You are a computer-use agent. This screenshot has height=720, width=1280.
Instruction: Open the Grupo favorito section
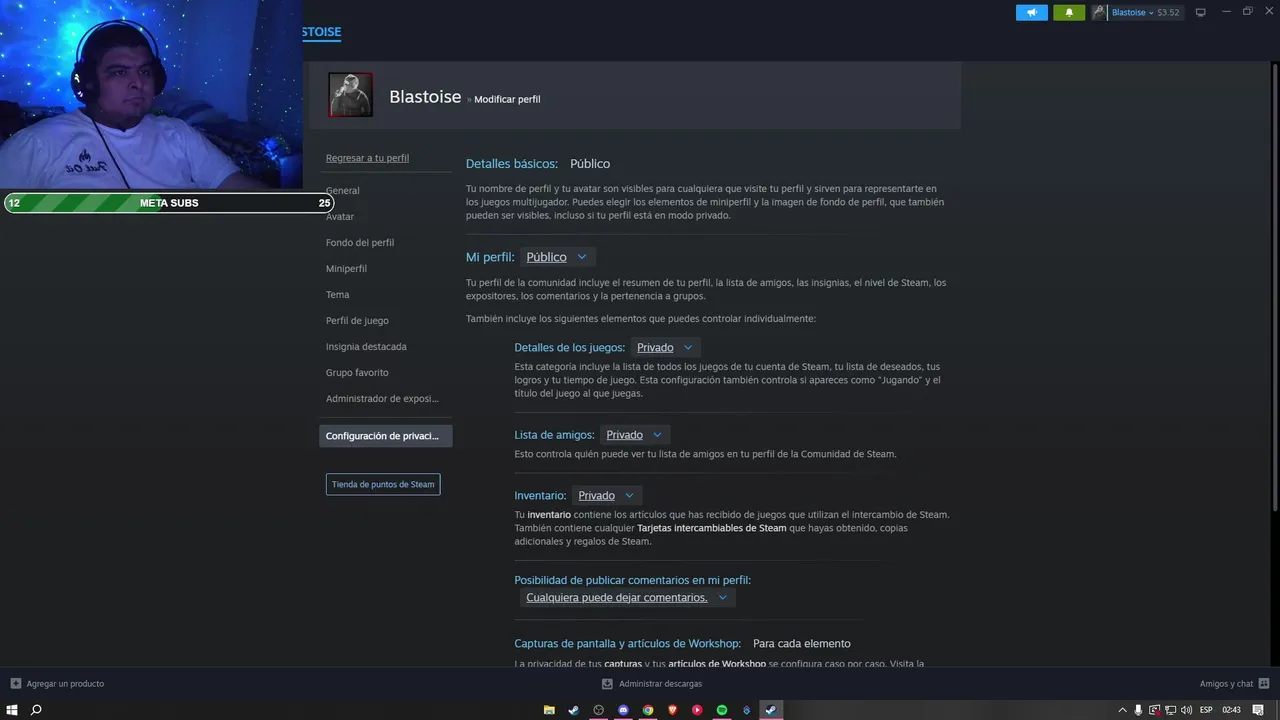tap(357, 372)
